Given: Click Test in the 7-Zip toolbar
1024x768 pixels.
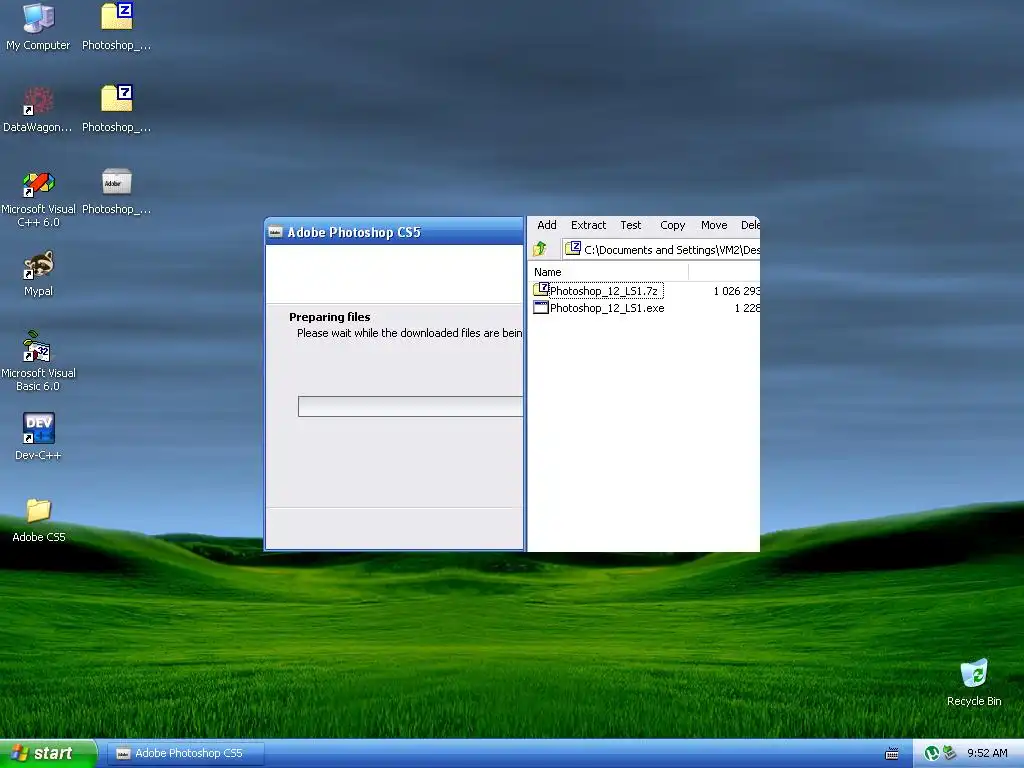Looking at the screenshot, I should point(630,225).
